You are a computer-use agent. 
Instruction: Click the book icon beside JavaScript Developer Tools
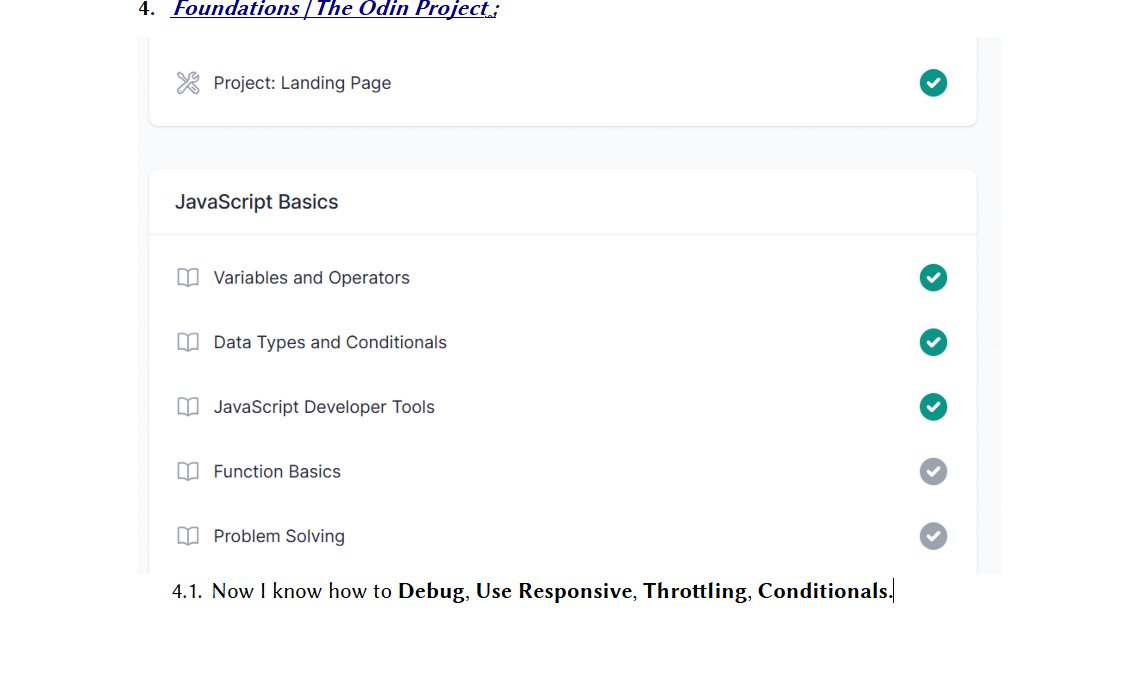click(x=188, y=406)
